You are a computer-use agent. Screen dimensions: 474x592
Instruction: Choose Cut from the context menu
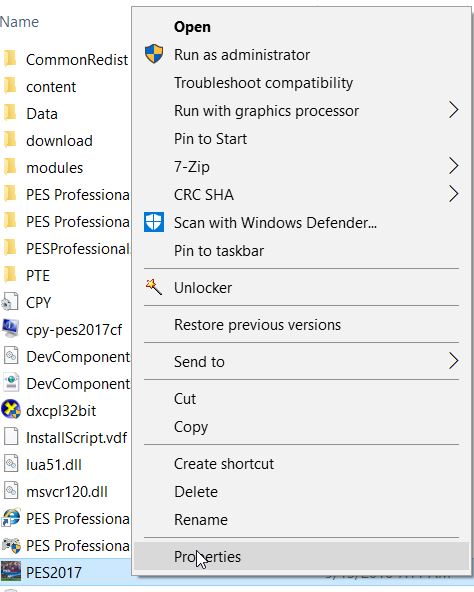click(301, 399)
